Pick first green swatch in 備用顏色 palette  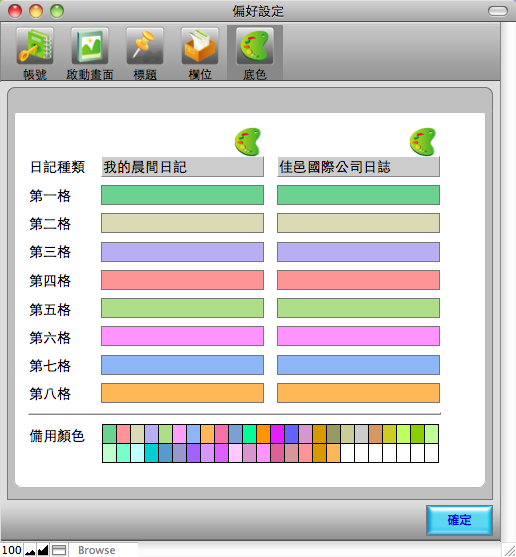(x=109, y=434)
